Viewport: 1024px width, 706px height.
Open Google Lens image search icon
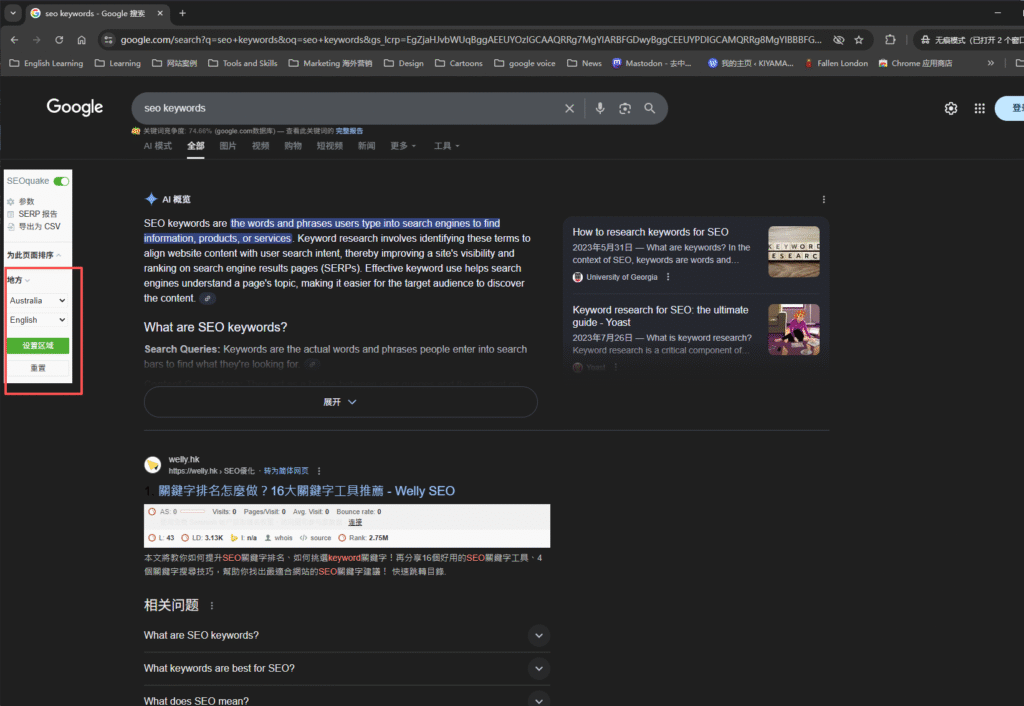pos(625,108)
